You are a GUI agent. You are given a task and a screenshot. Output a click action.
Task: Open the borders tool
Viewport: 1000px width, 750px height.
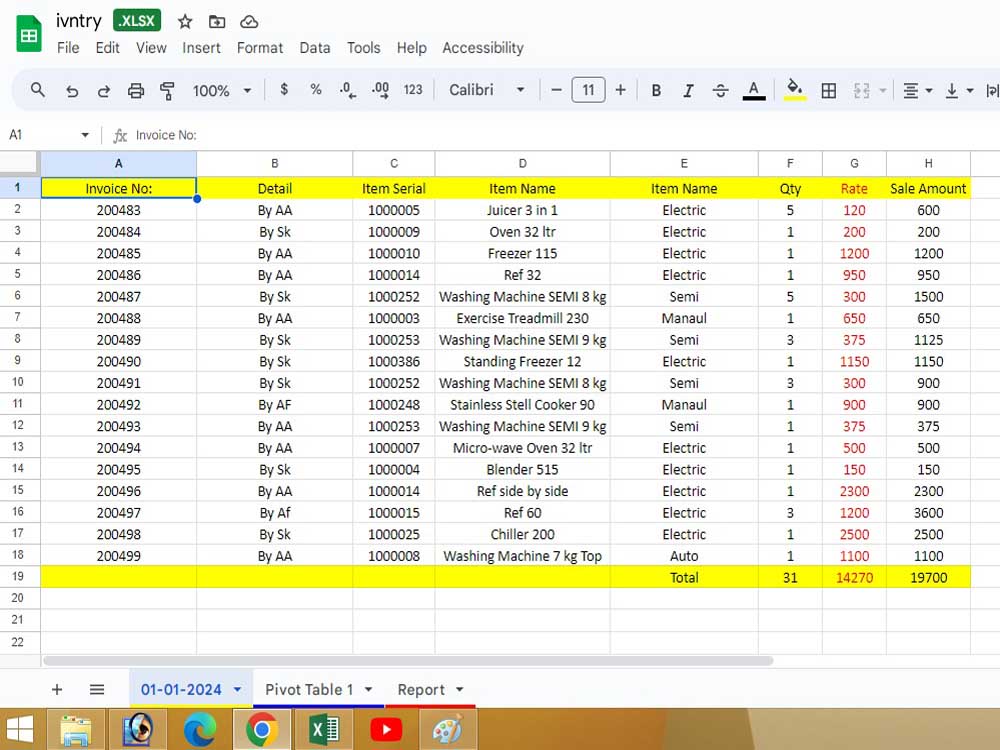coord(828,91)
